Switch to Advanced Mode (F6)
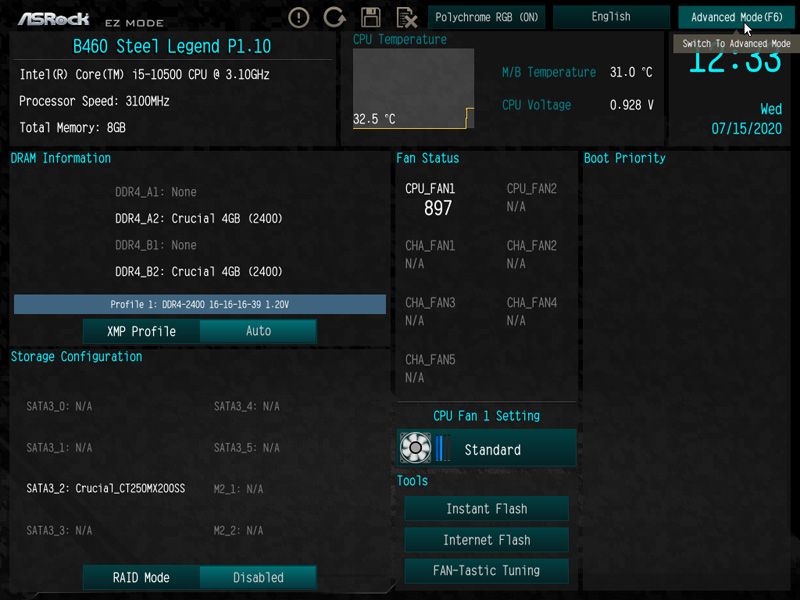The image size is (800, 600). pos(736,17)
